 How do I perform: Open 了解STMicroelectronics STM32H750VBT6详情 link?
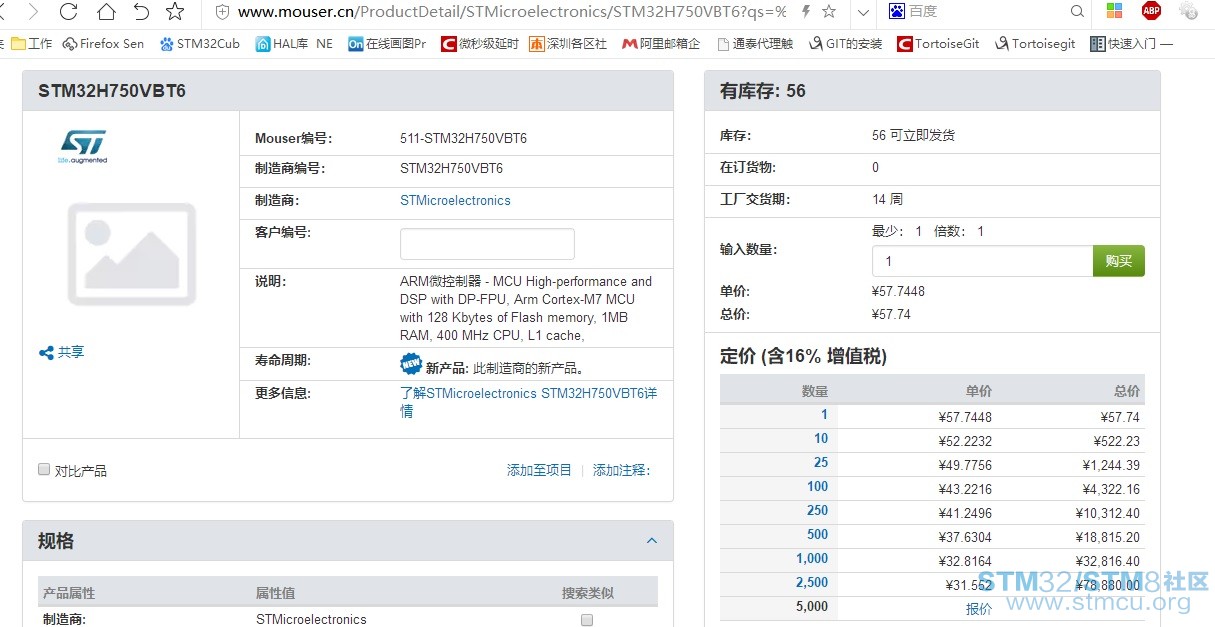[x=528, y=402]
